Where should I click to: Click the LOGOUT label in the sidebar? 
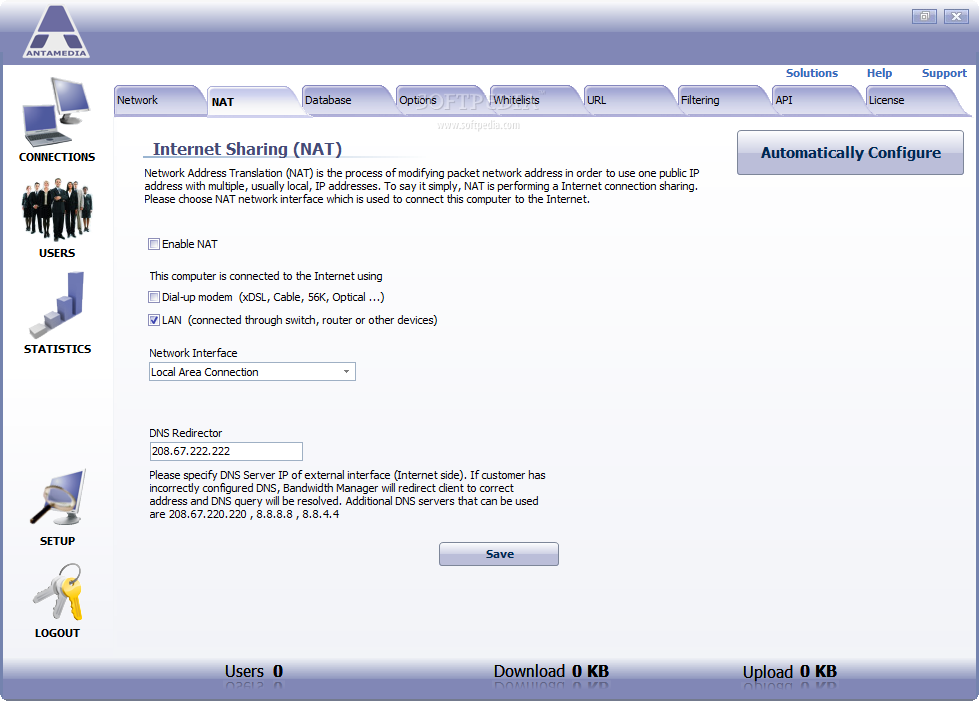click(57, 633)
